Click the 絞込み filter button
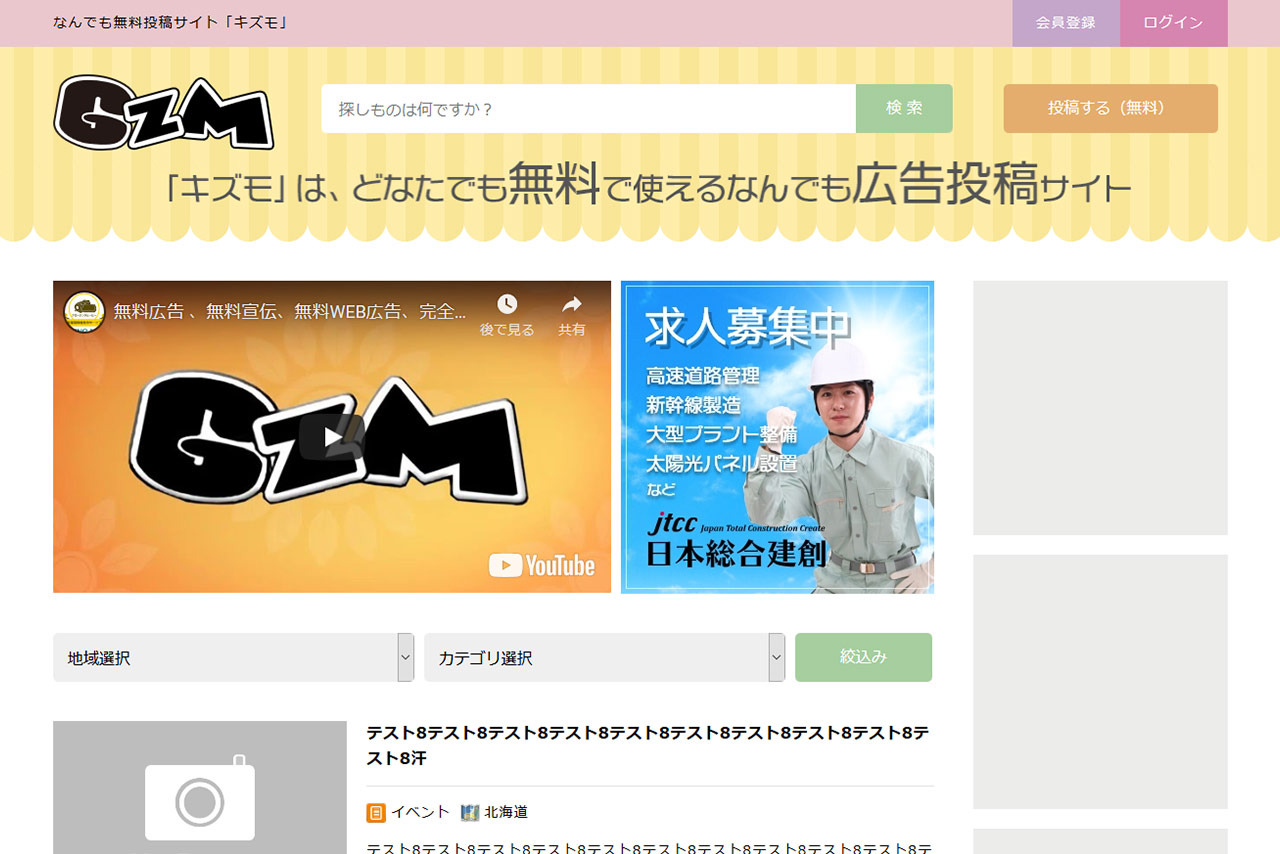Screen dimensions: 1280x854 click(863, 657)
